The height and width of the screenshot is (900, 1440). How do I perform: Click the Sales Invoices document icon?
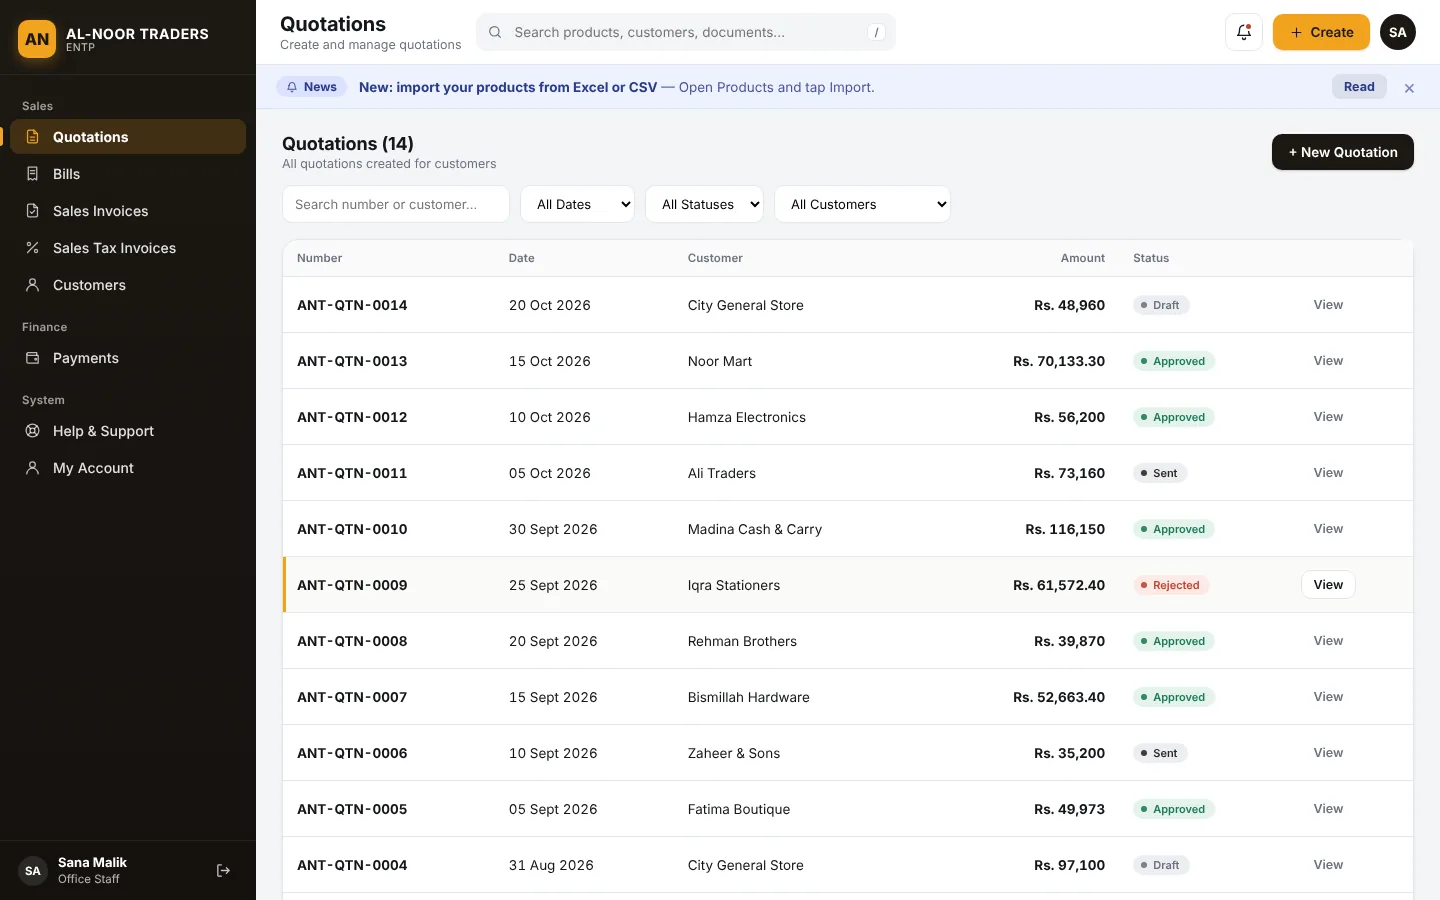click(32, 211)
